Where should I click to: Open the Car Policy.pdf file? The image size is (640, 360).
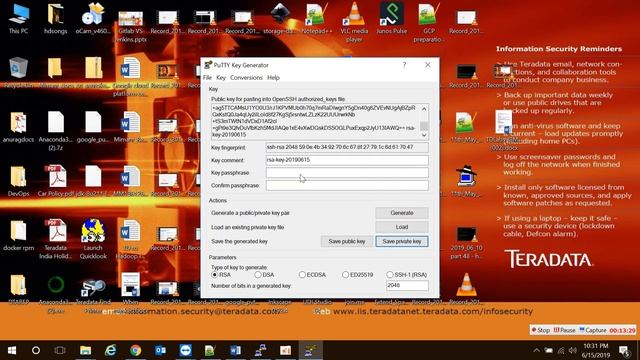coord(56,181)
